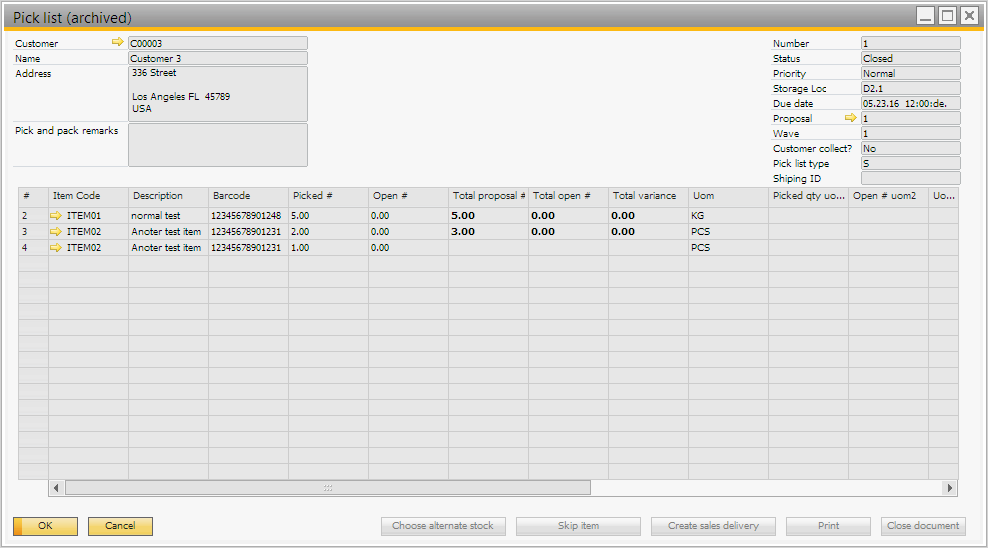Click link arrow in row 4 ITEM02

click(x=56, y=248)
